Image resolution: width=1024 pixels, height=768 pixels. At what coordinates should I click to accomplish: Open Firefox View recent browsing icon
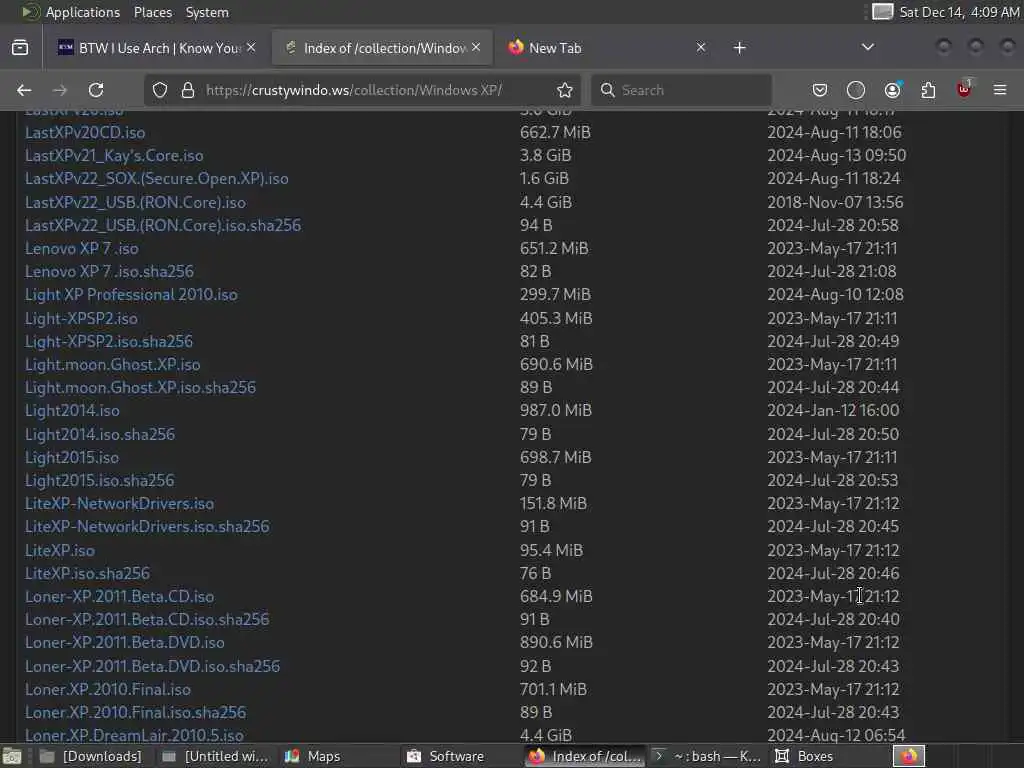point(20,48)
